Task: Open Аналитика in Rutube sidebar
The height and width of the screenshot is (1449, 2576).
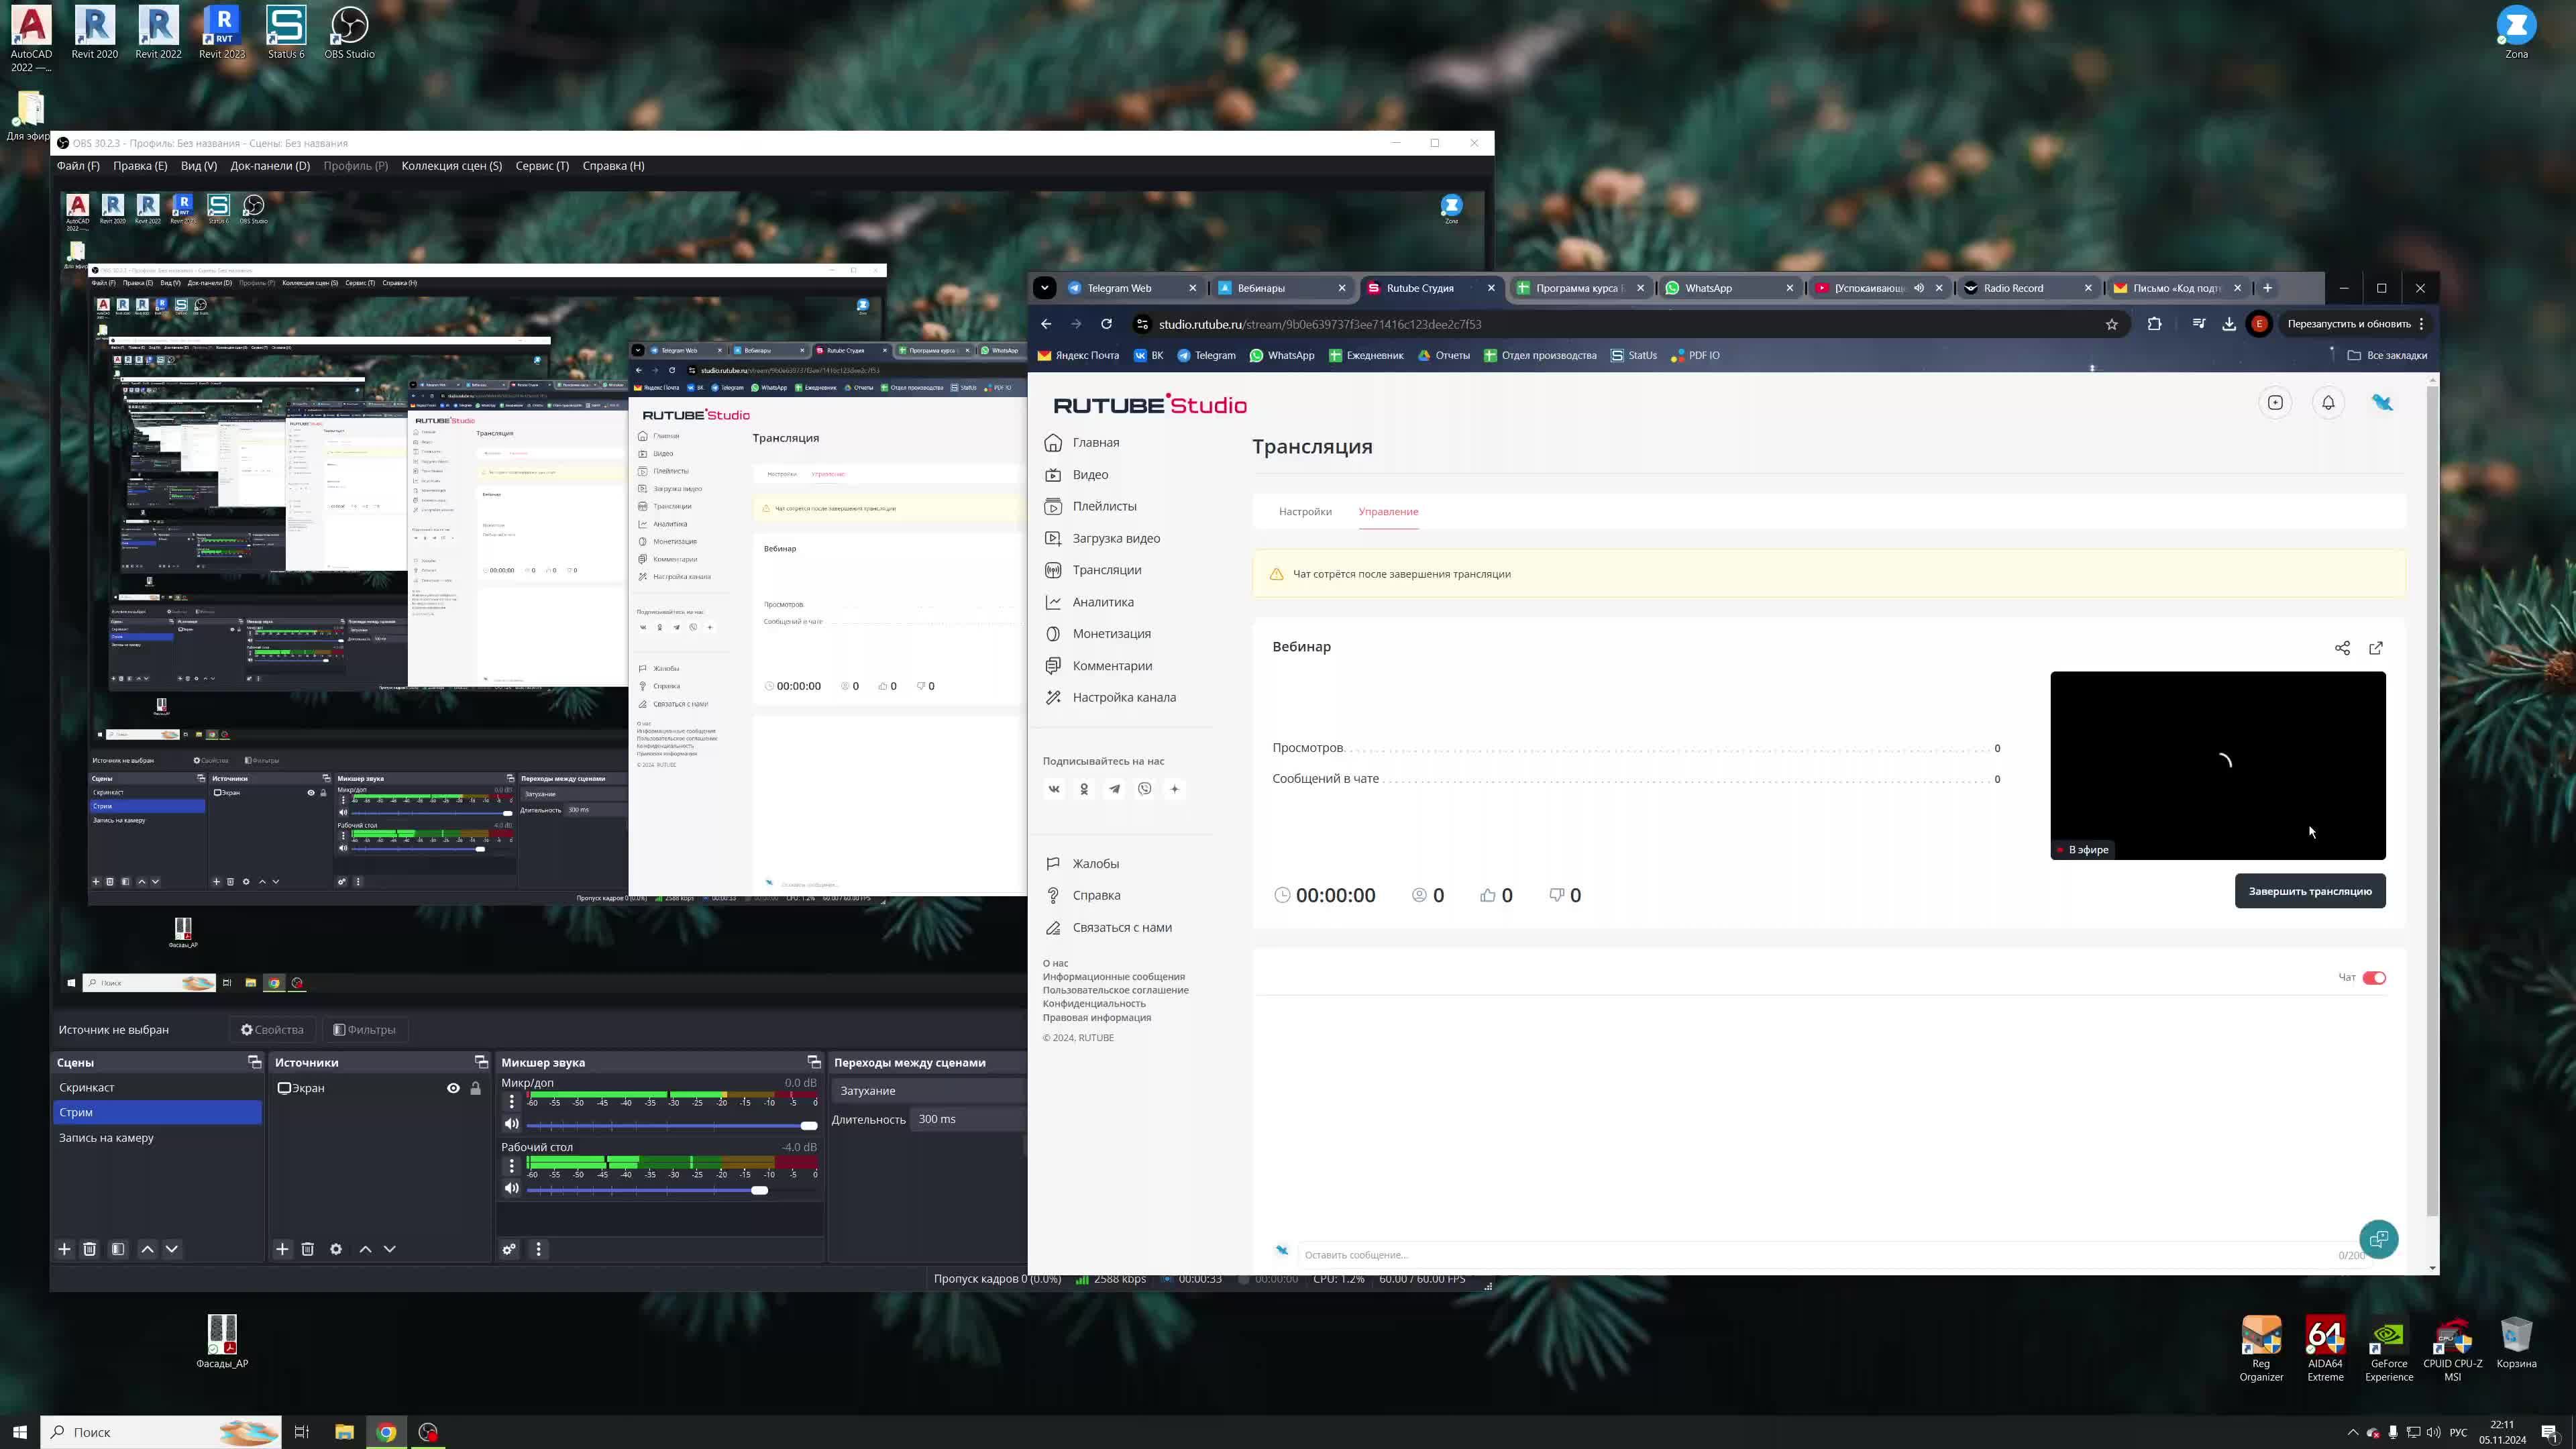Action: (1102, 602)
